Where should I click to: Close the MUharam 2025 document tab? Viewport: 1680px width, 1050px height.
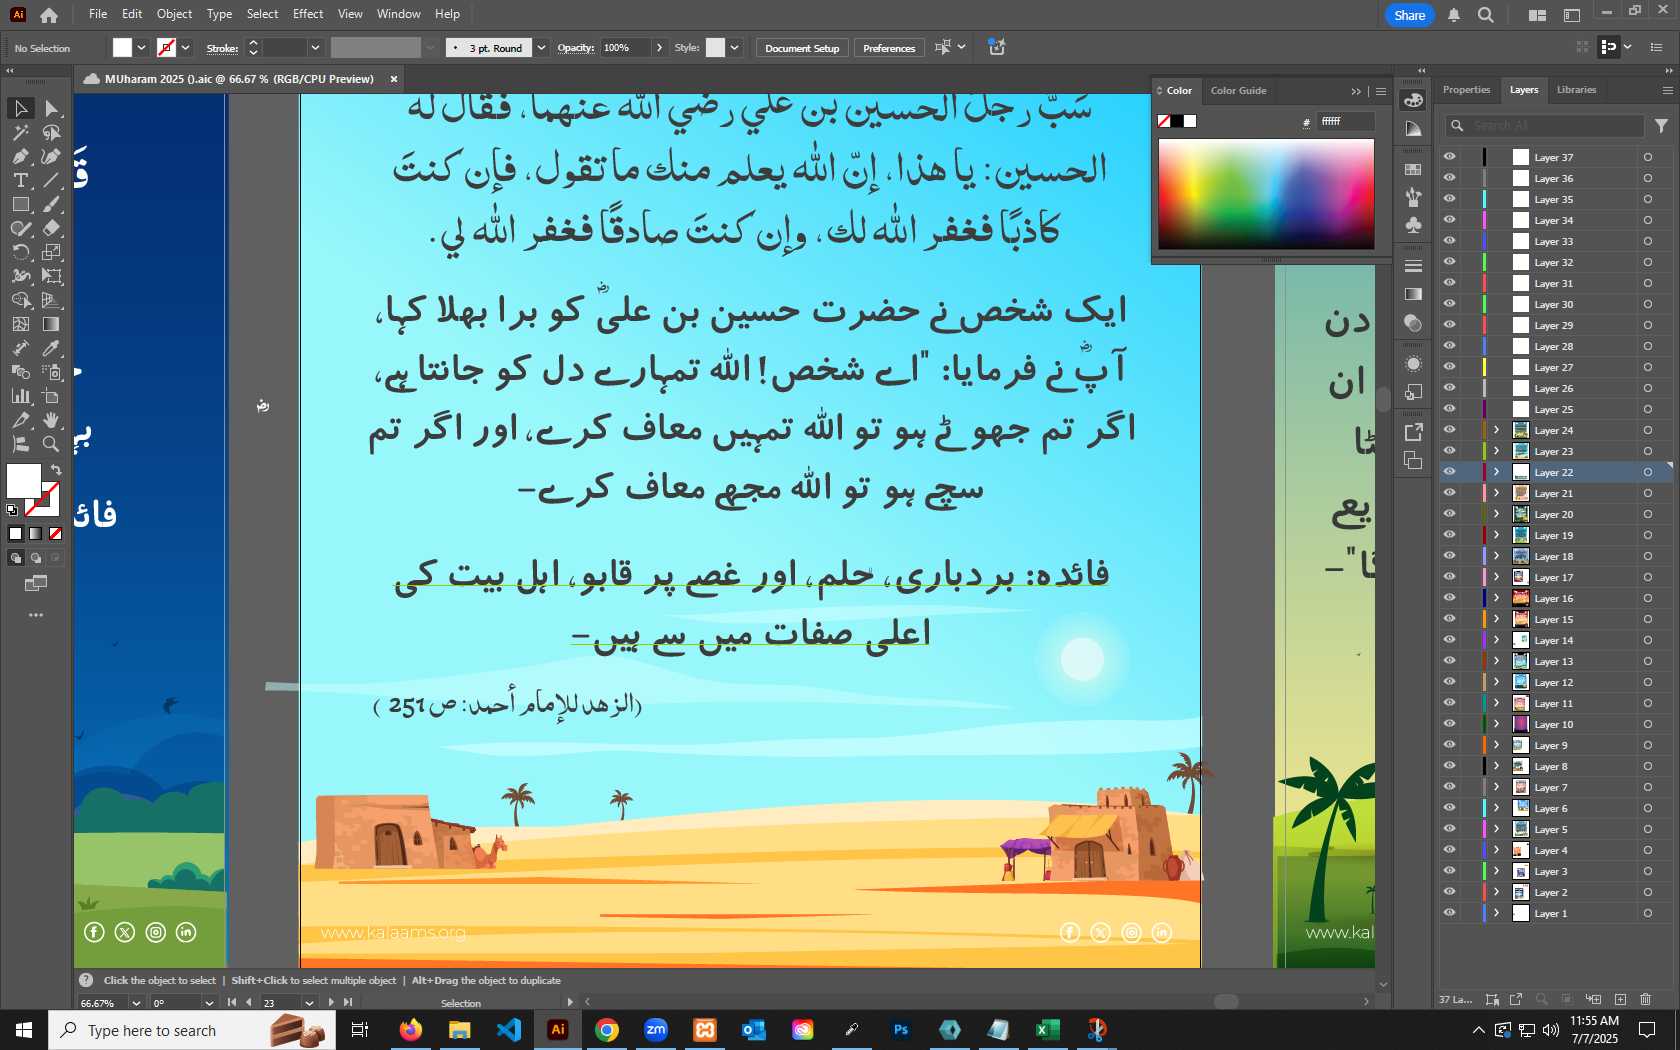coord(394,79)
